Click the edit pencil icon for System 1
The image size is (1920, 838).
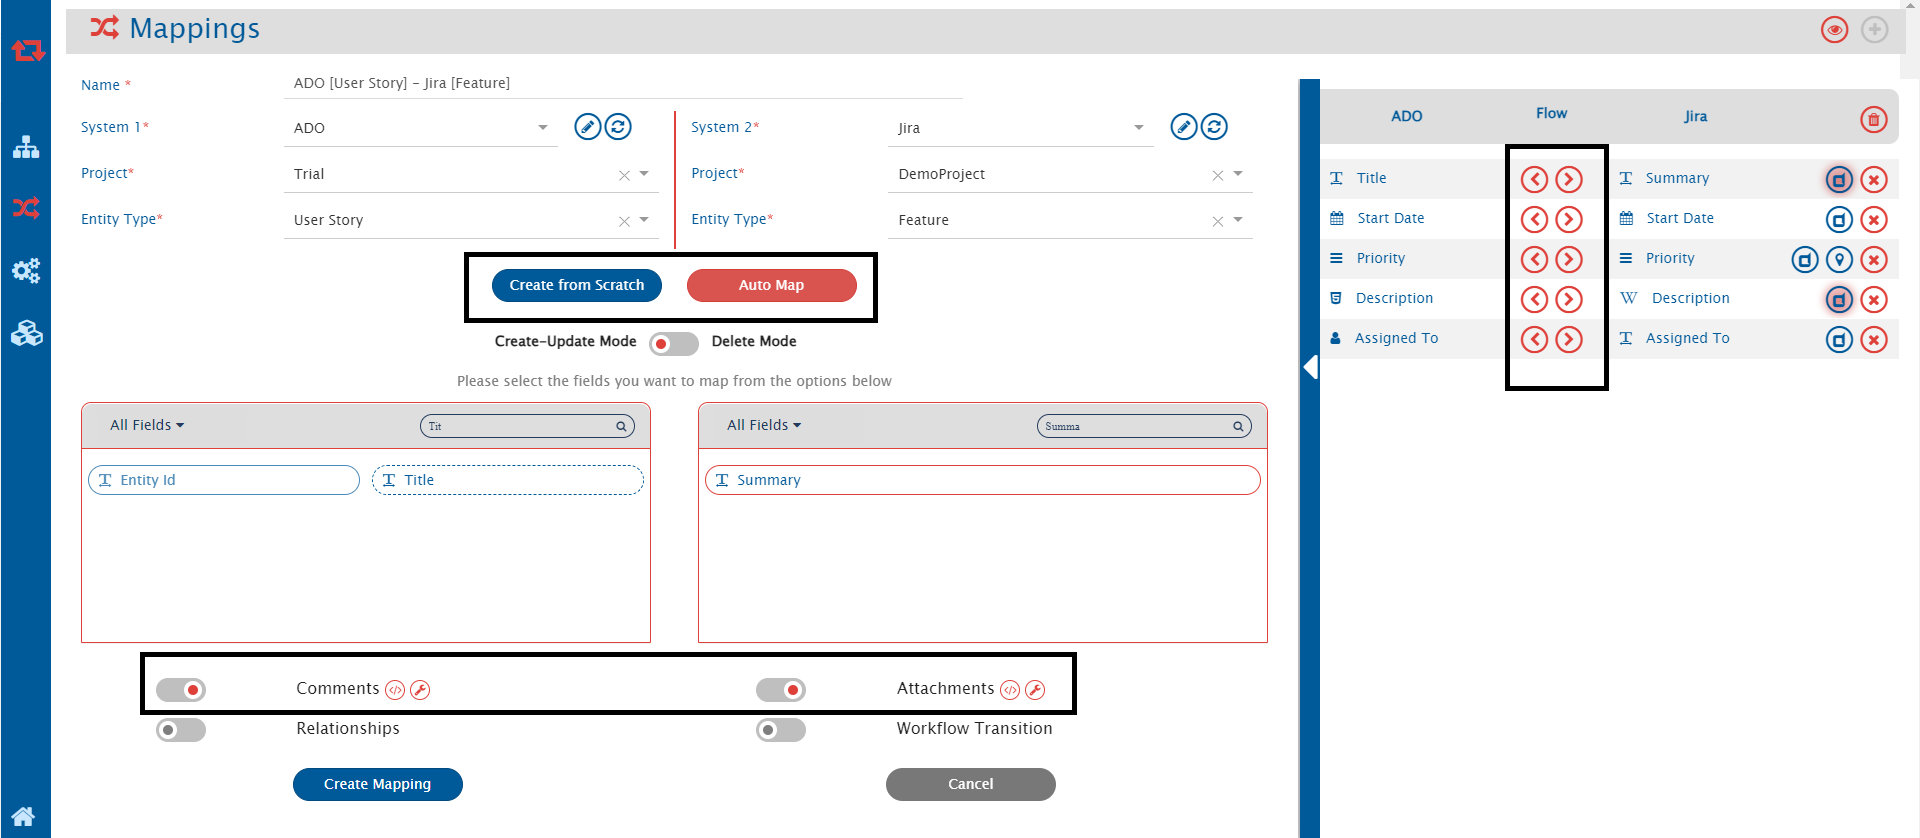tap(588, 127)
